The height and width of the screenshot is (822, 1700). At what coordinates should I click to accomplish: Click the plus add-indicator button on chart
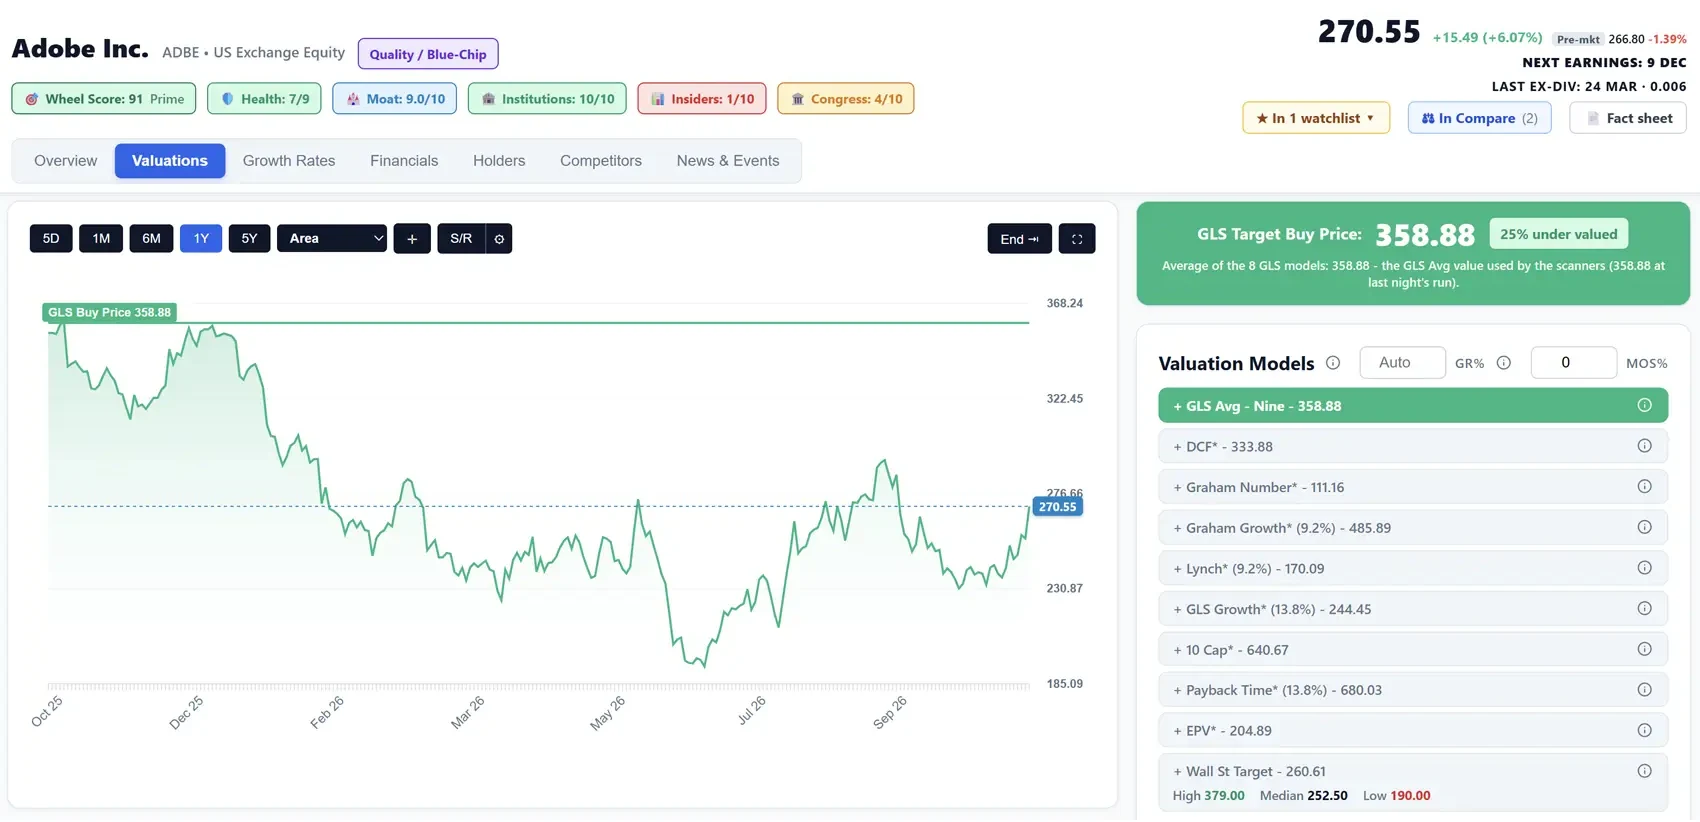[412, 239]
